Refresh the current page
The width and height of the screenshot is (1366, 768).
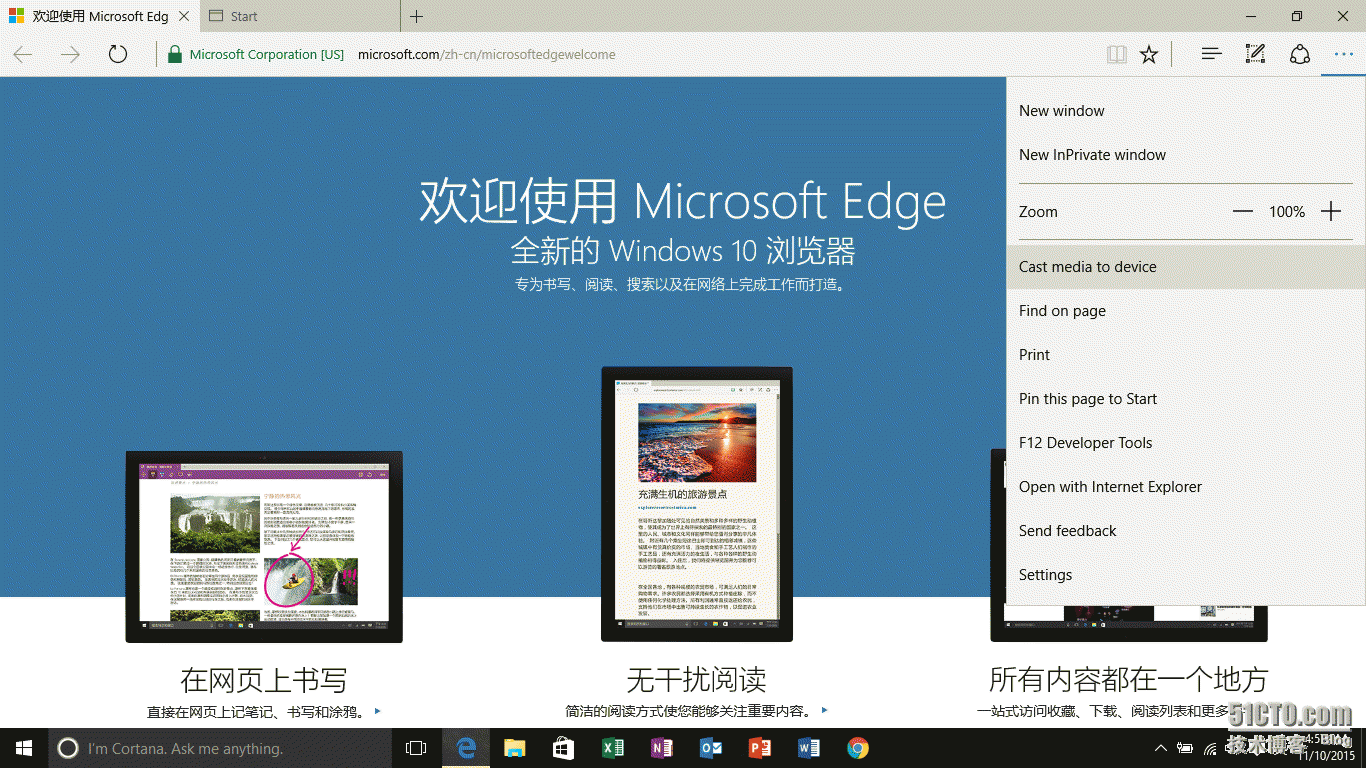(118, 54)
